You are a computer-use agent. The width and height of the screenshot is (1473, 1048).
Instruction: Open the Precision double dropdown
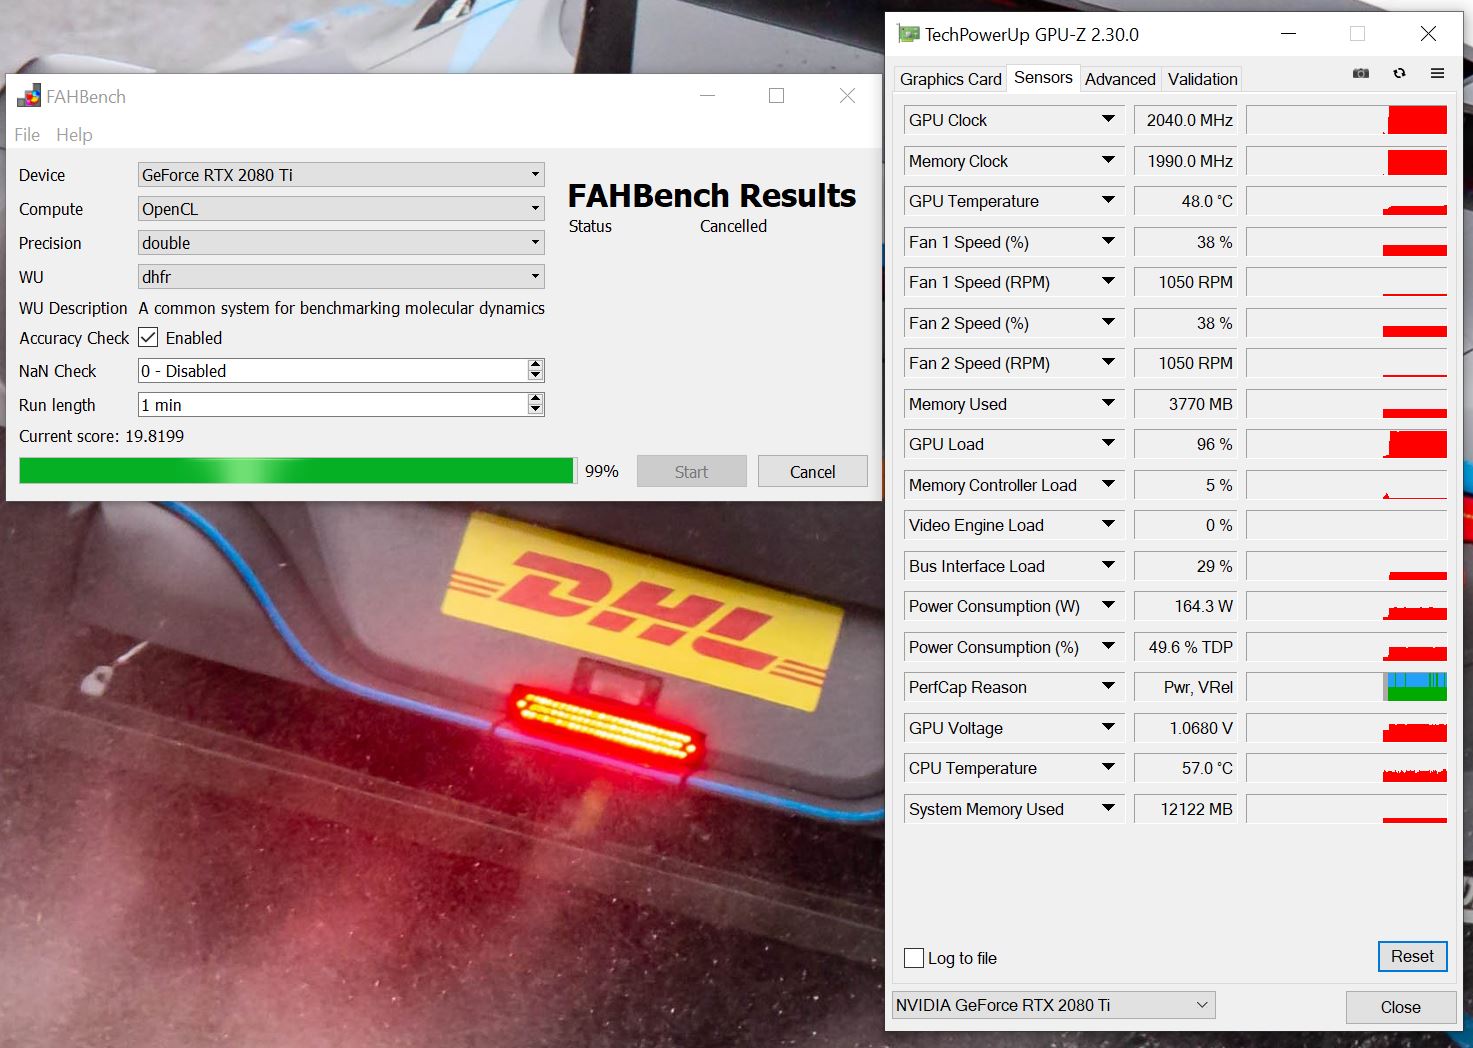point(341,243)
